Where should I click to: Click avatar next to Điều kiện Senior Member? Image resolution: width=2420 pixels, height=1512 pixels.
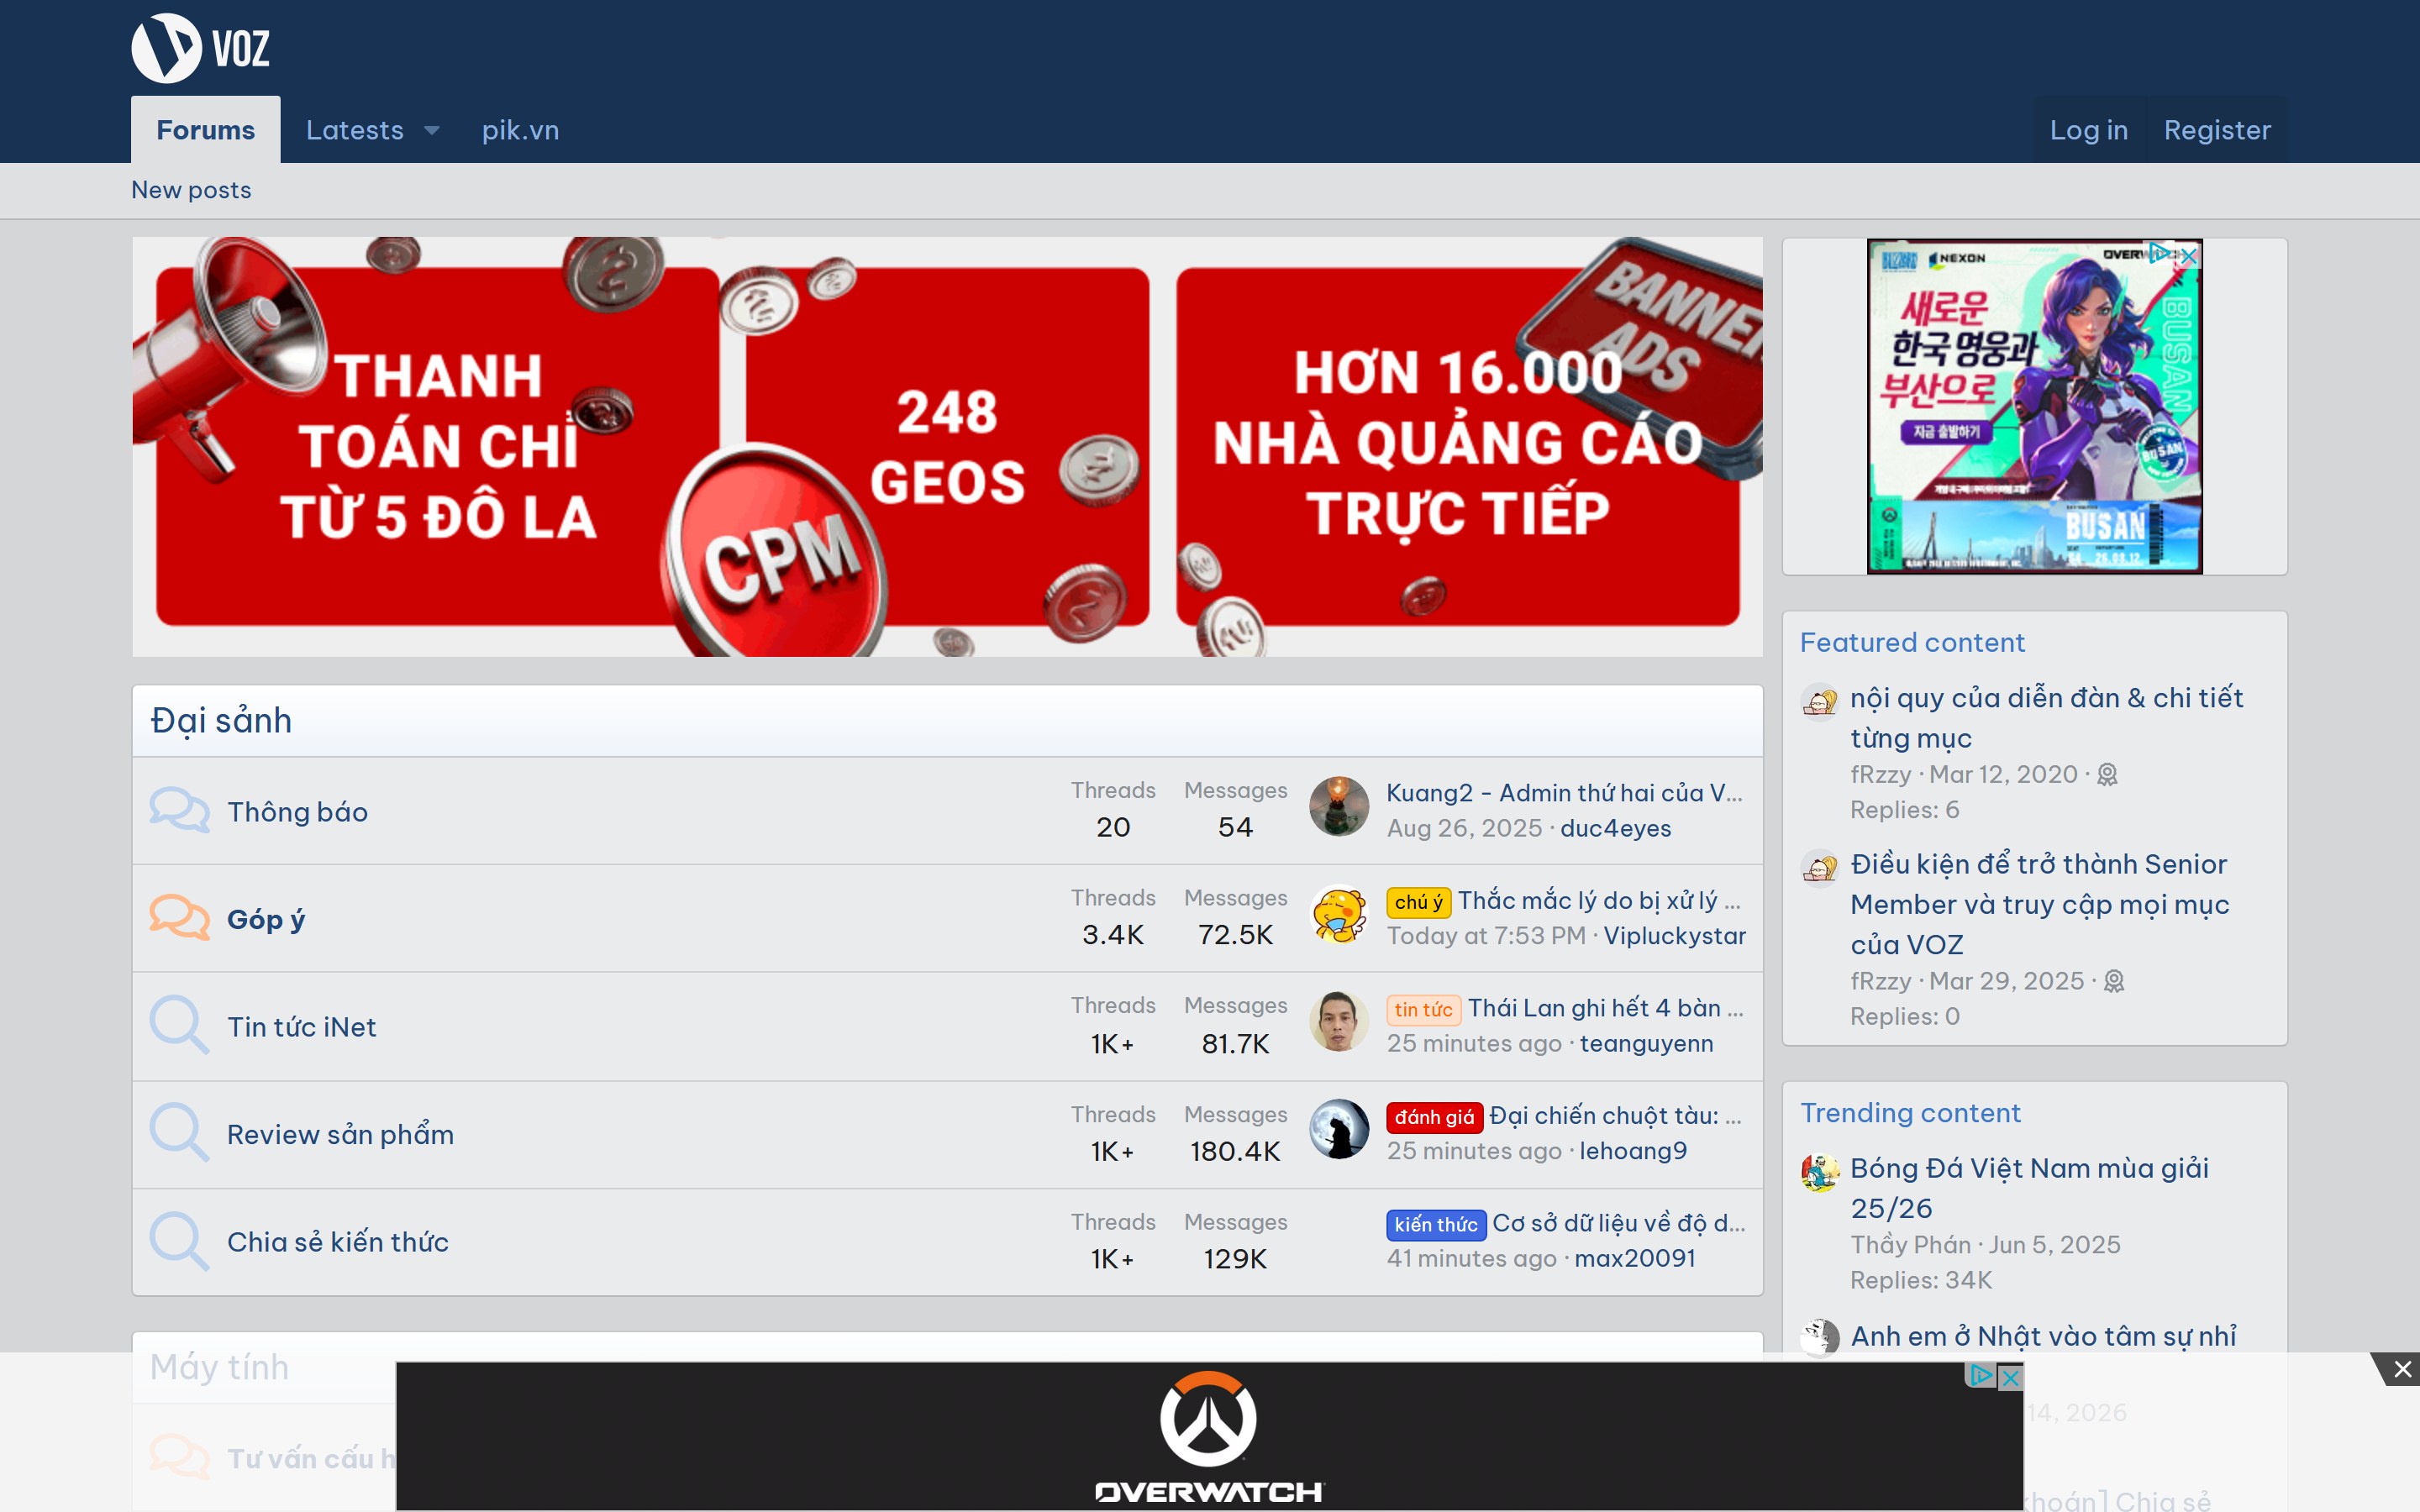1820,868
